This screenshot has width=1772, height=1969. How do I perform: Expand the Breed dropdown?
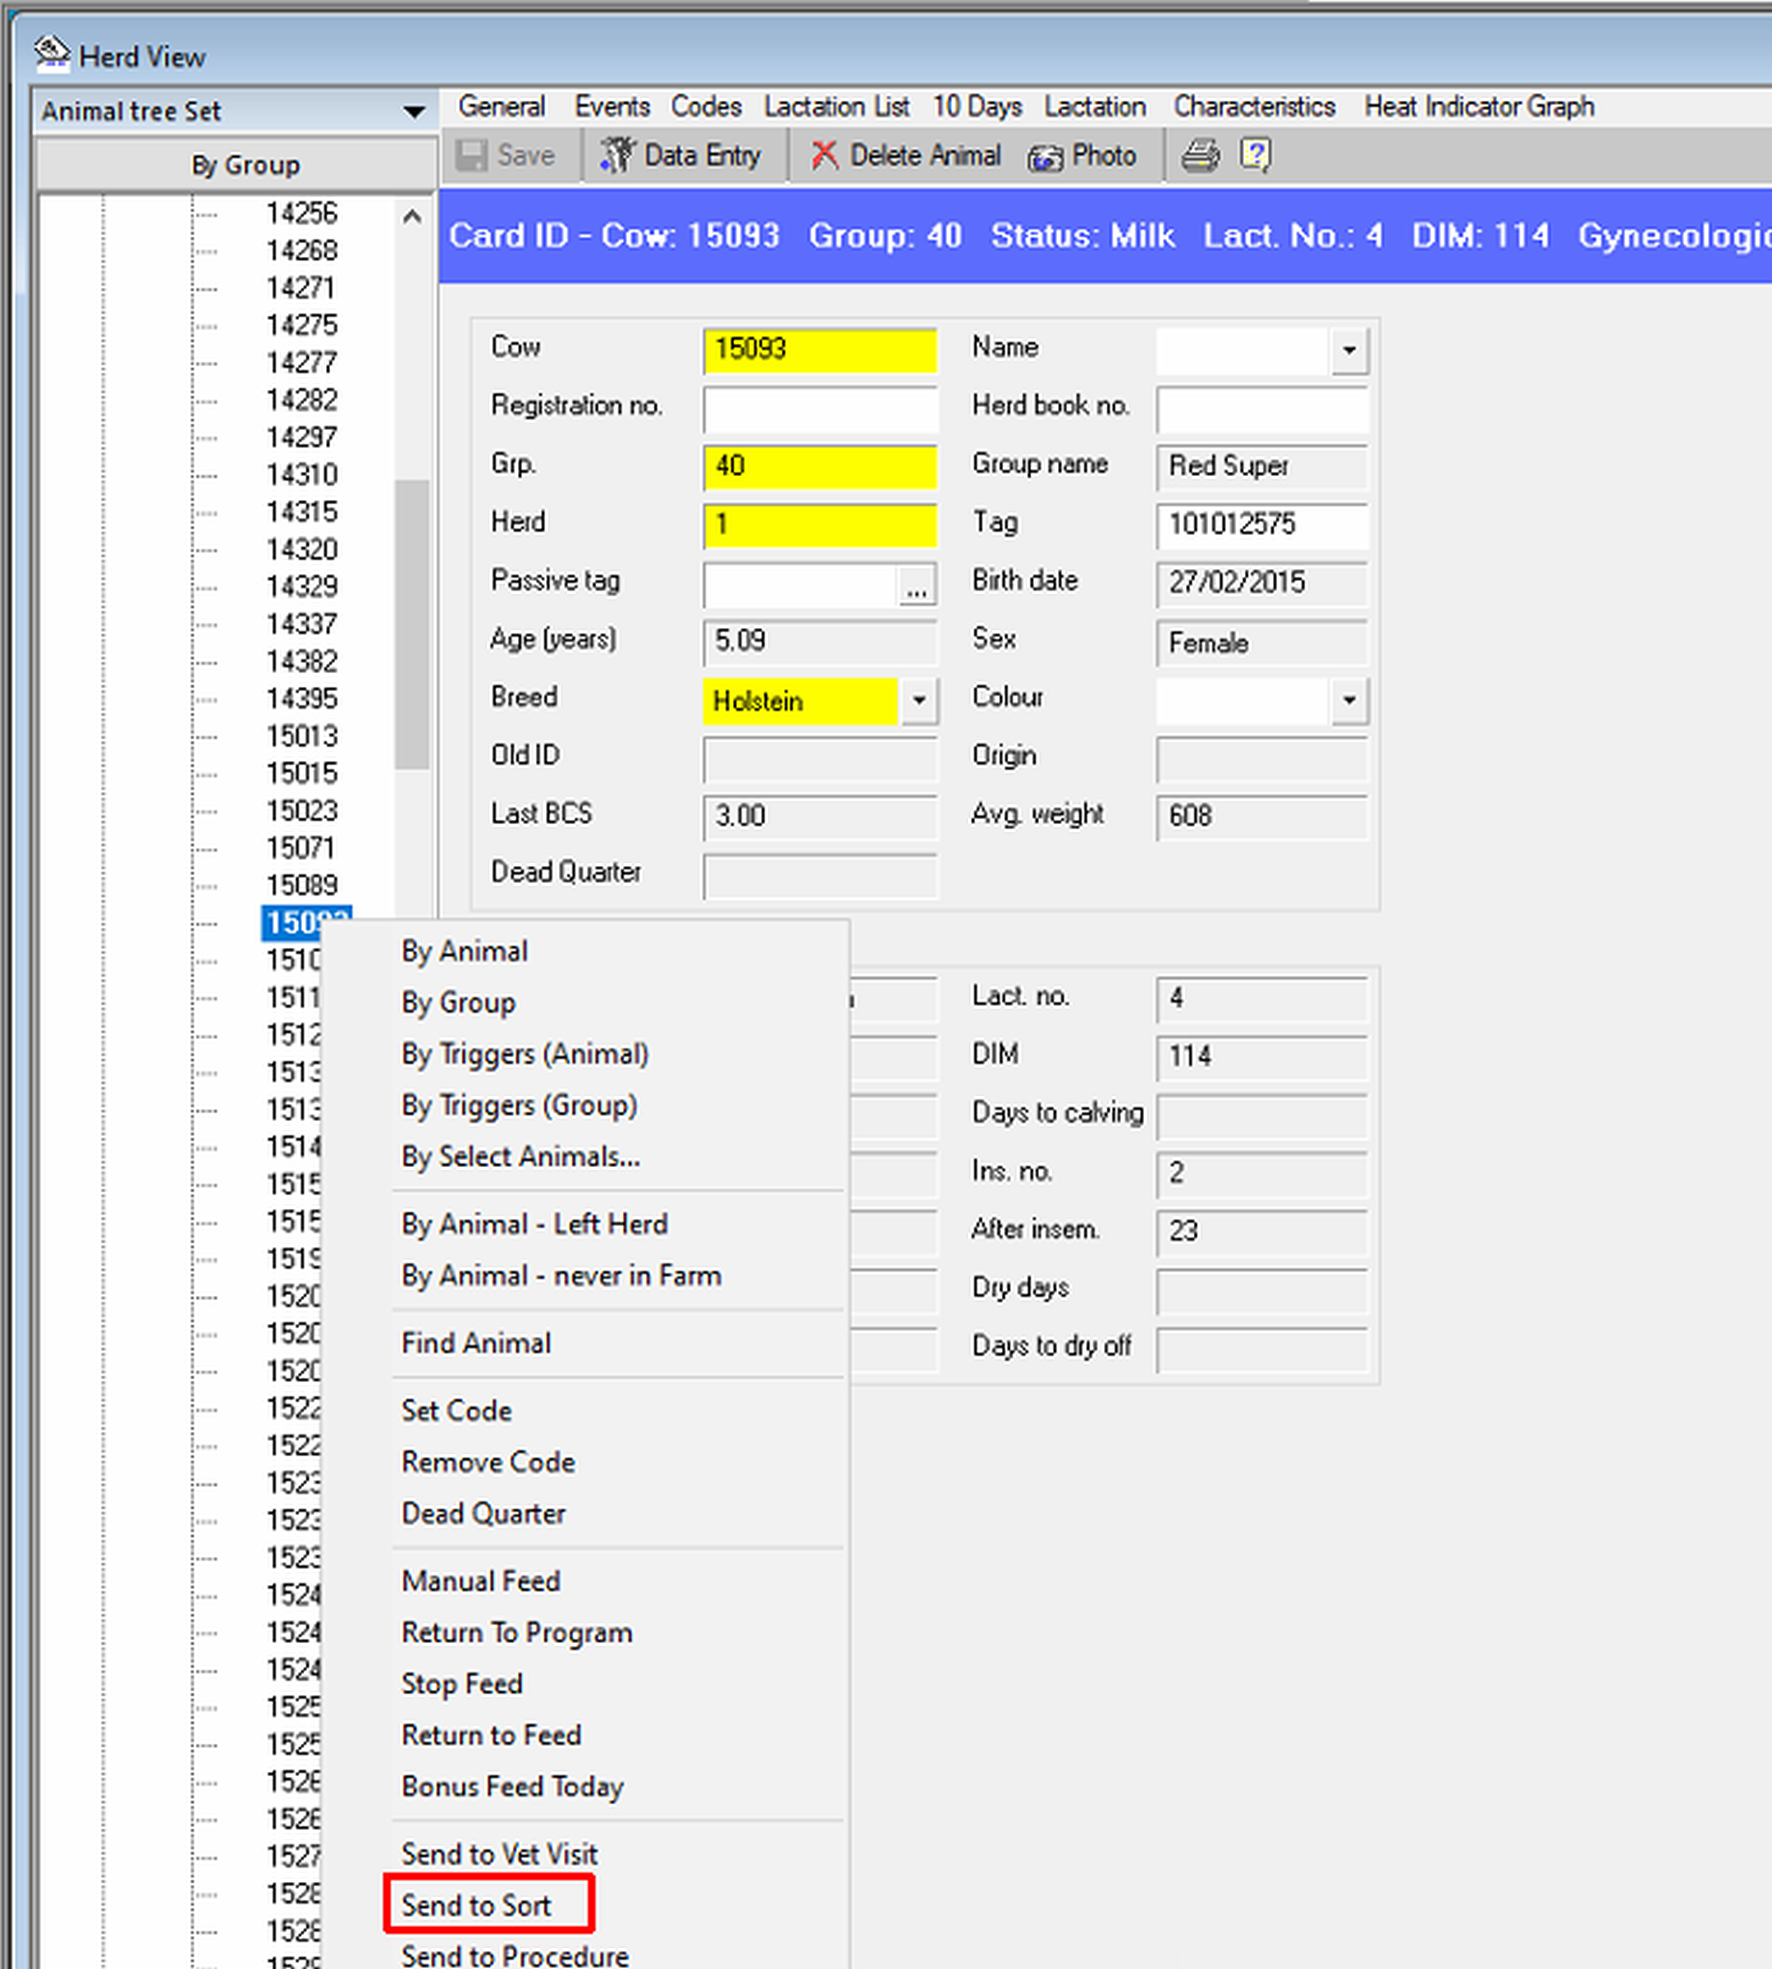(919, 701)
